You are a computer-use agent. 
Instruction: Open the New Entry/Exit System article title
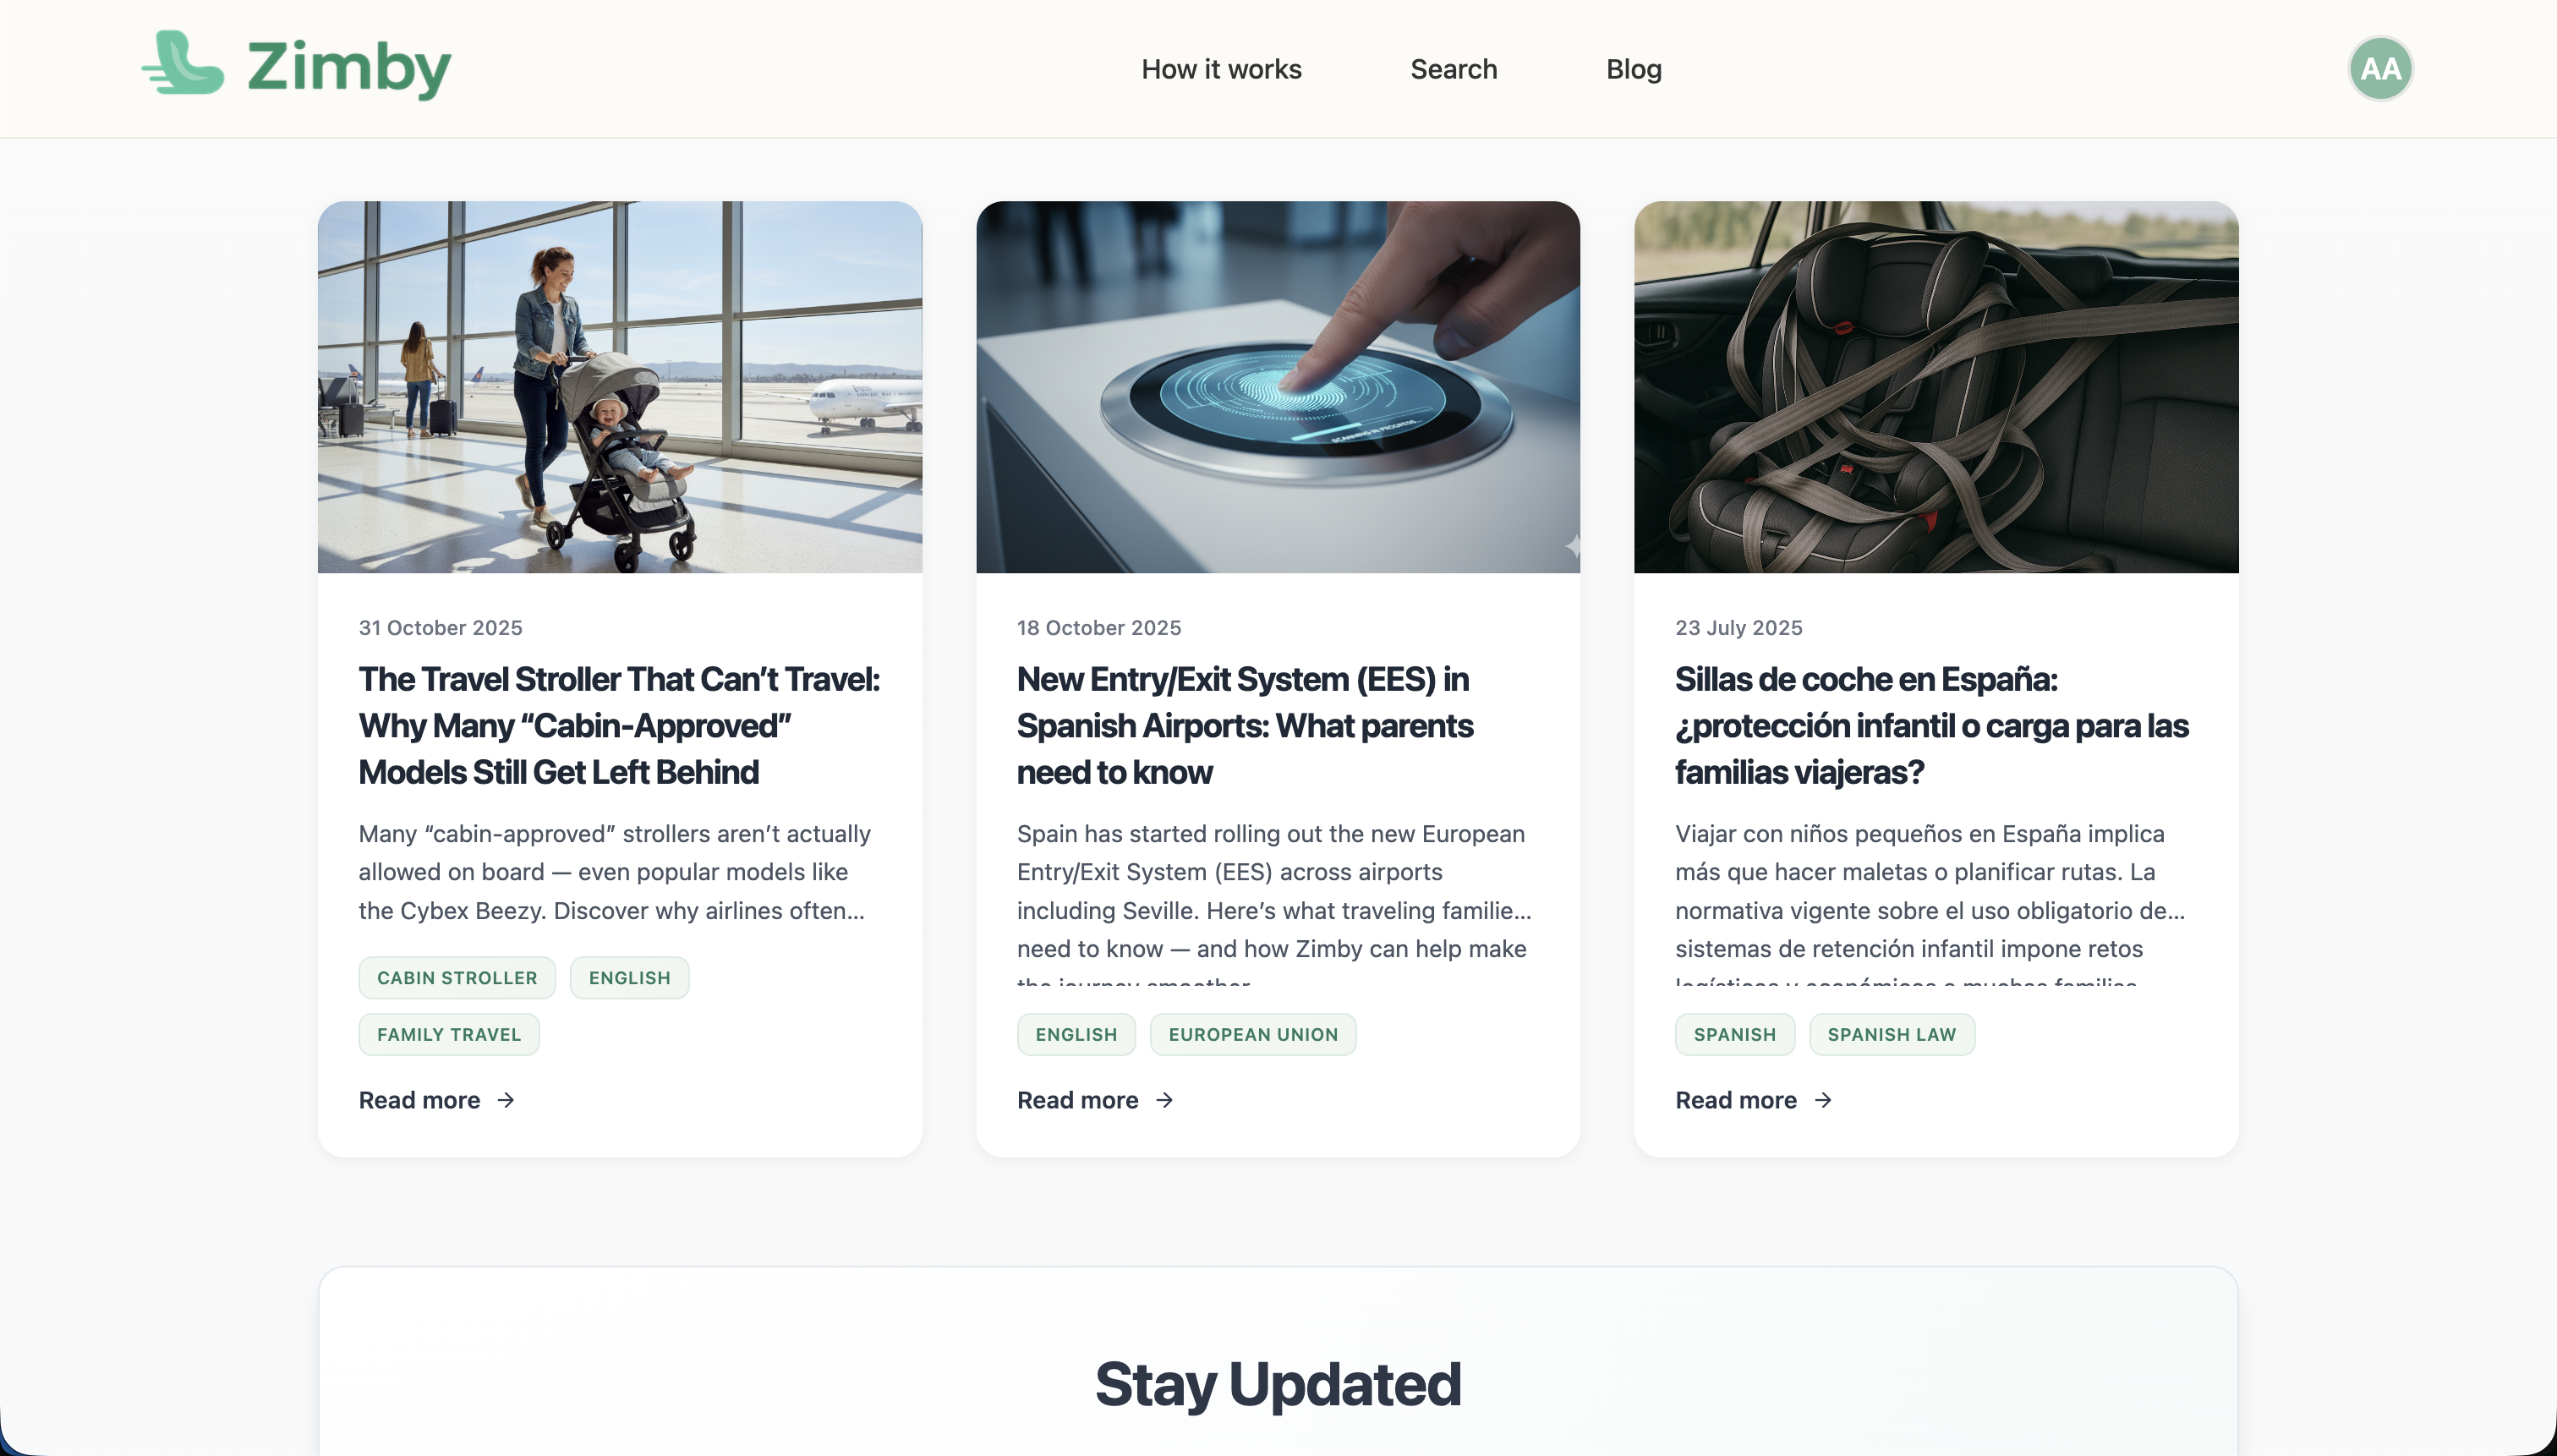[x=1245, y=726]
